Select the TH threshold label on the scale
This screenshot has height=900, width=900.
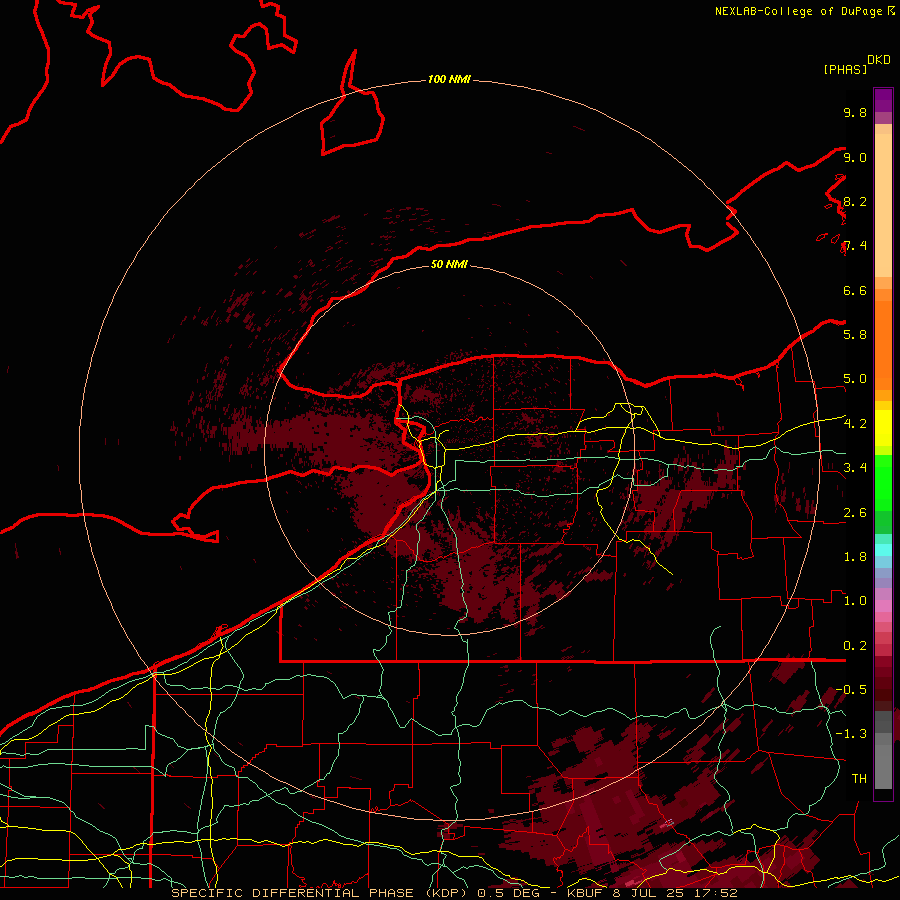859,778
